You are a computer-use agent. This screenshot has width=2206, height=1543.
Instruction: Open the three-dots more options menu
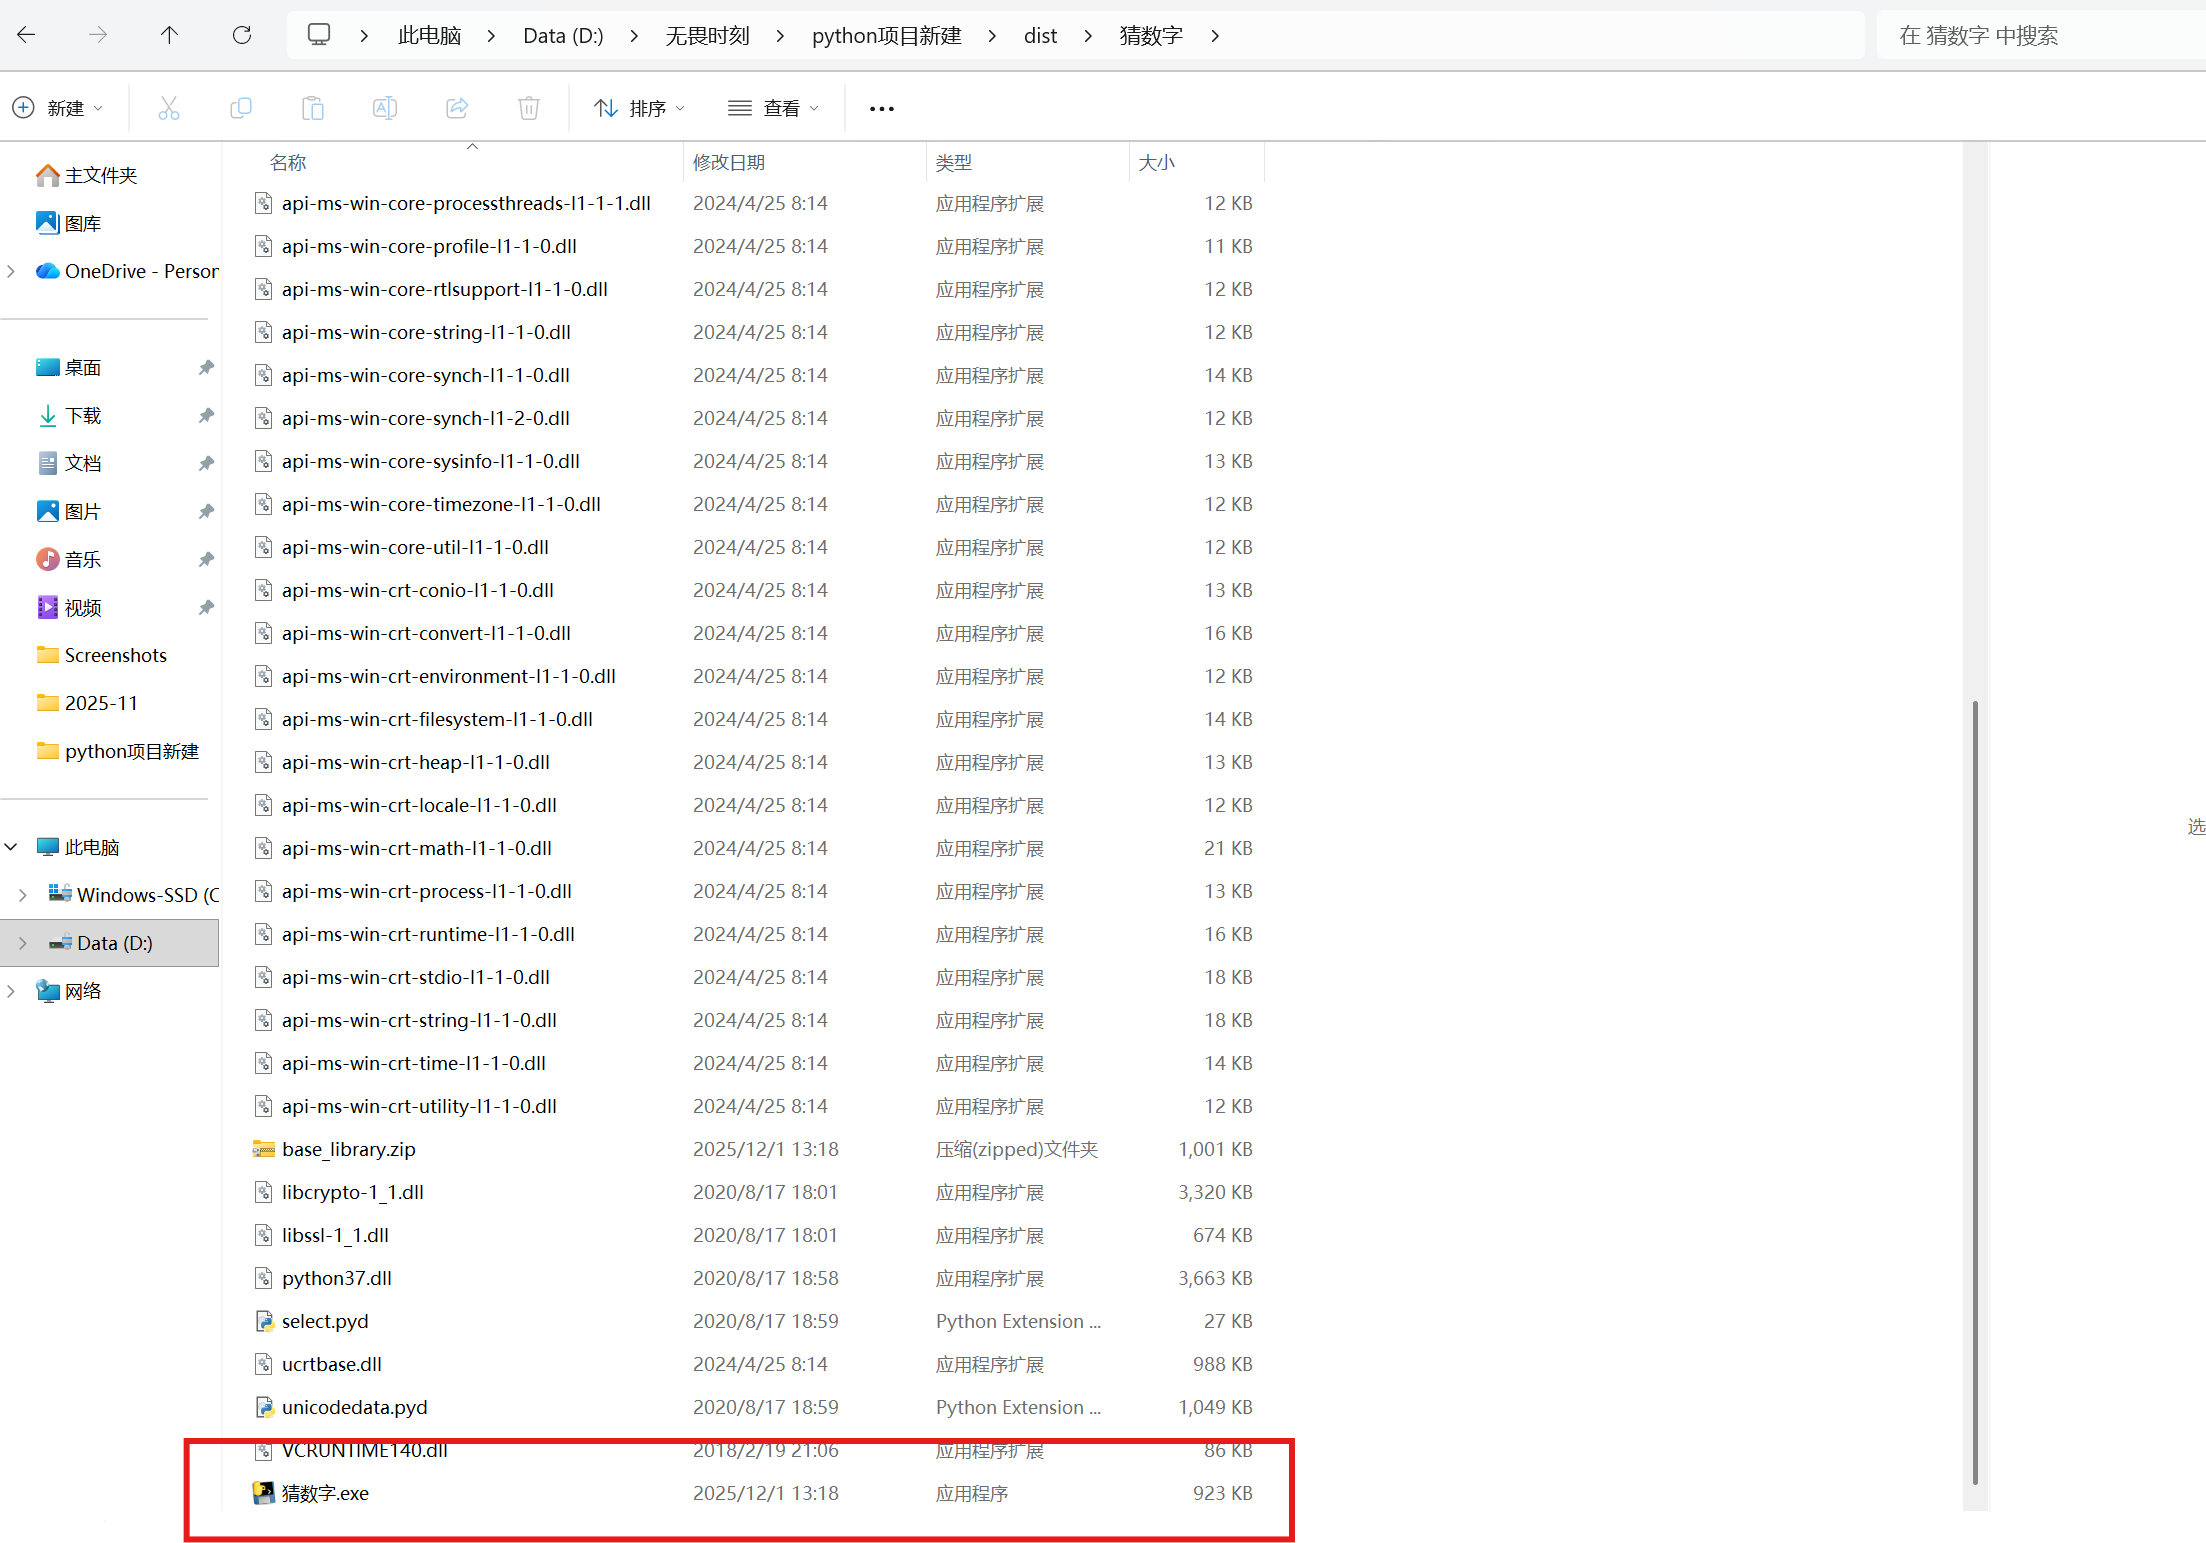coord(881,108)
